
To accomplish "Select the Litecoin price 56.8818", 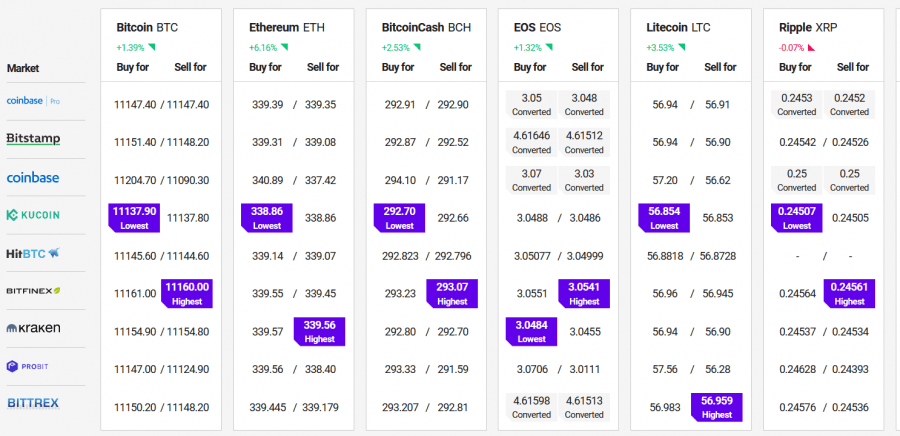I will click(665, 256).
